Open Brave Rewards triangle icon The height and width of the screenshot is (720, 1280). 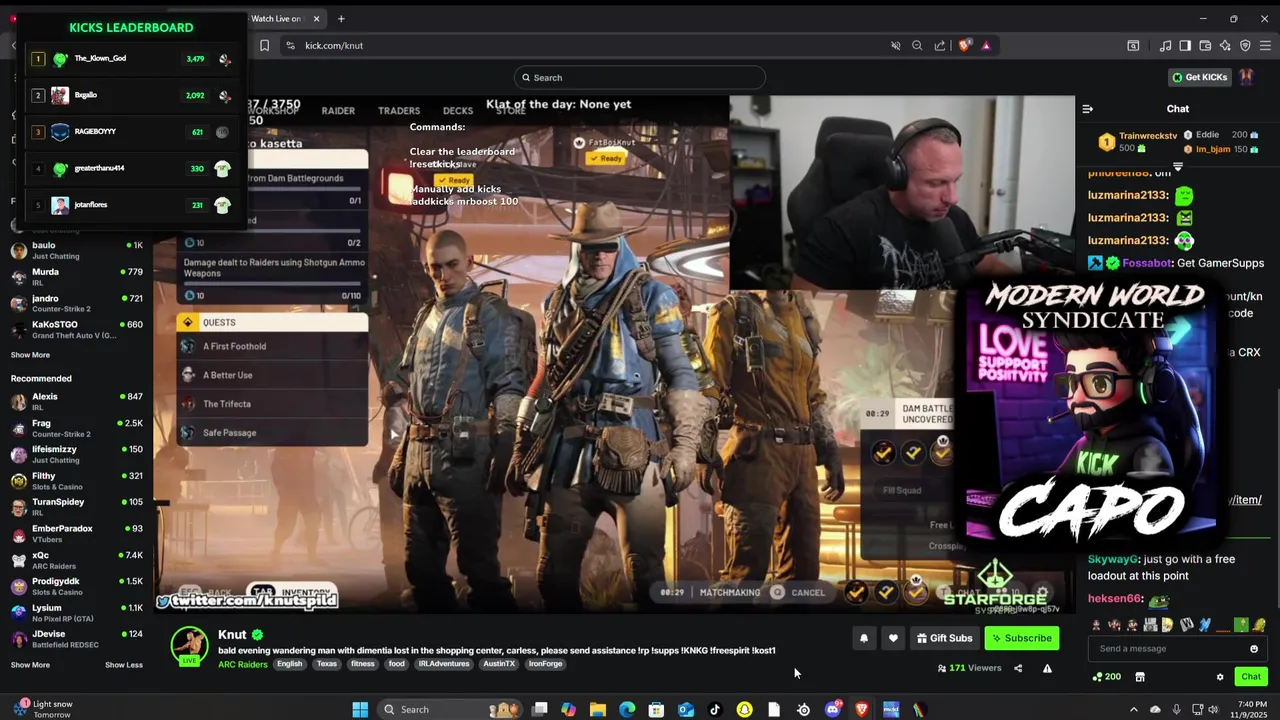[986, 45]
